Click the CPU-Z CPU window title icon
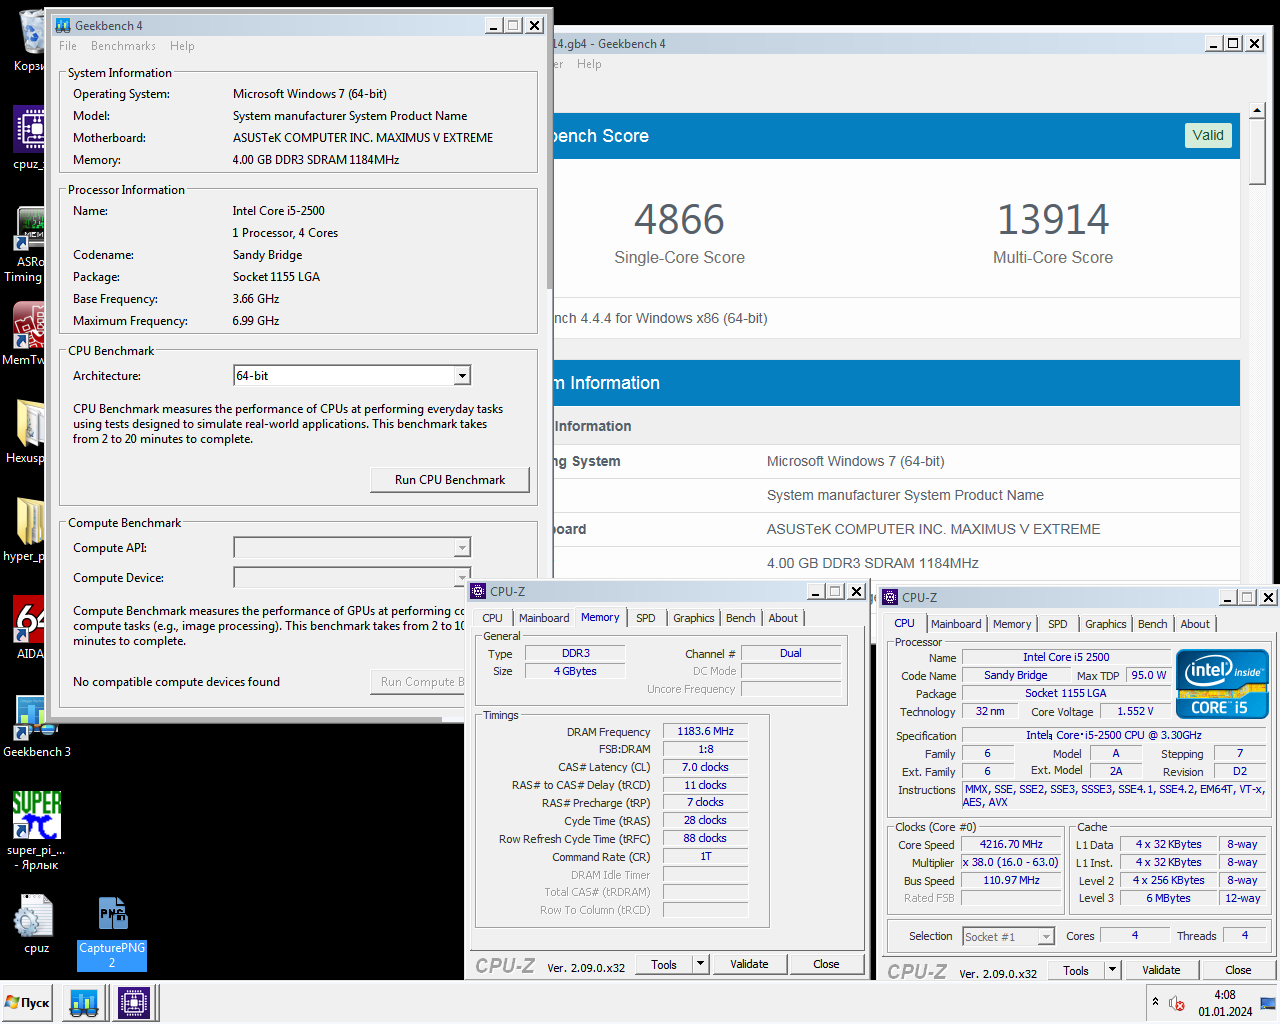Image resolution: width=1280 pixels, height=1024 pixels. point(890,597)
